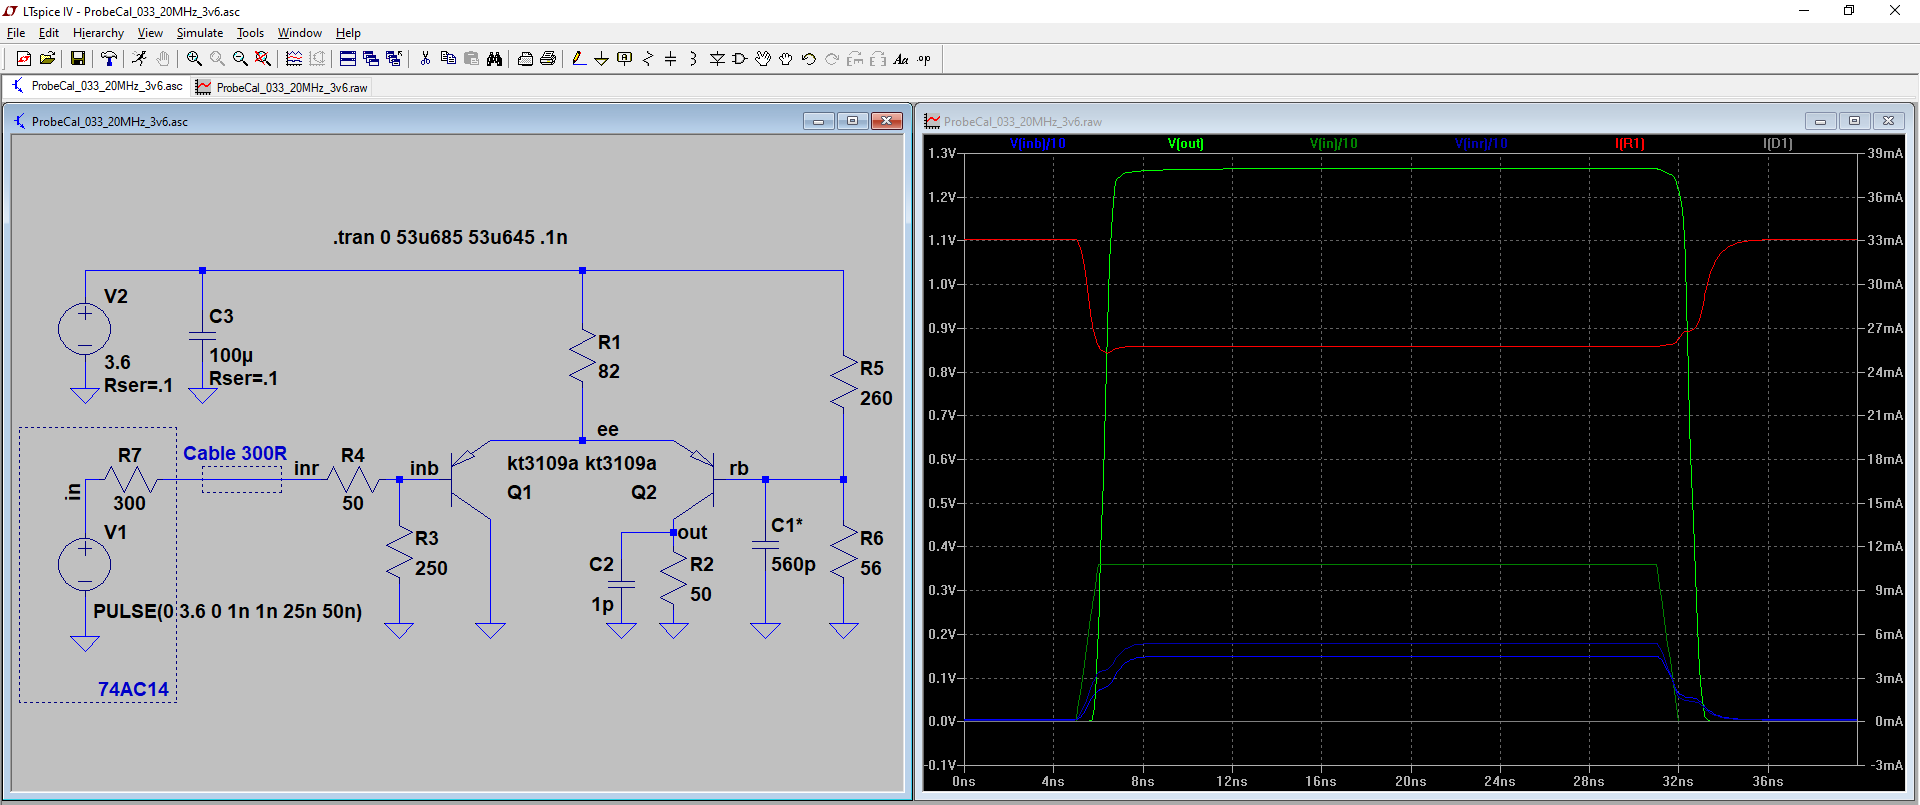Open the Tools menu
Viewport: 1920px width, 805px height.
pos(250,33)
